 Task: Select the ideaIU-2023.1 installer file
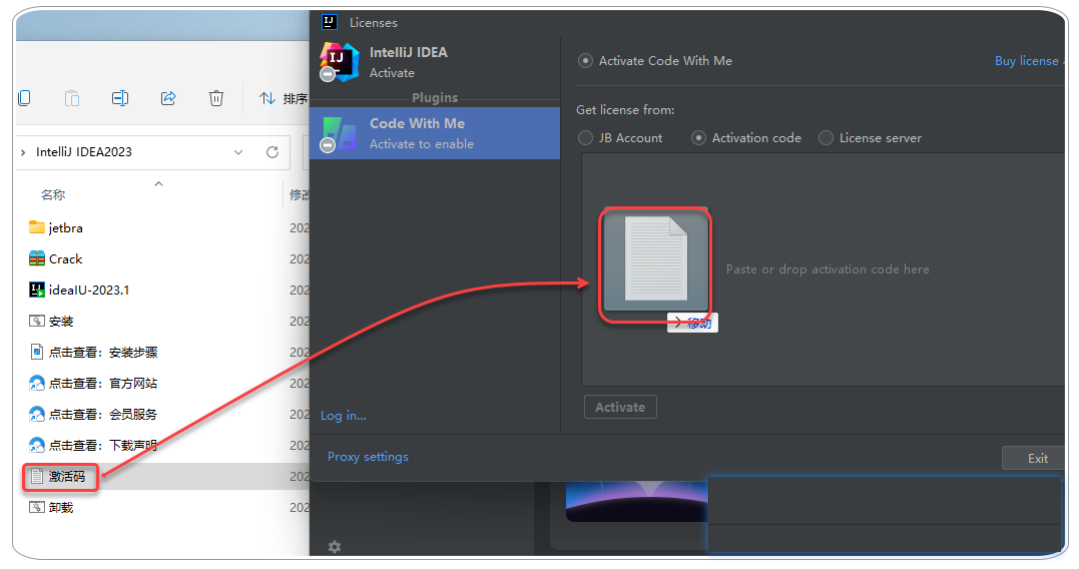click(x=79, y=290)
